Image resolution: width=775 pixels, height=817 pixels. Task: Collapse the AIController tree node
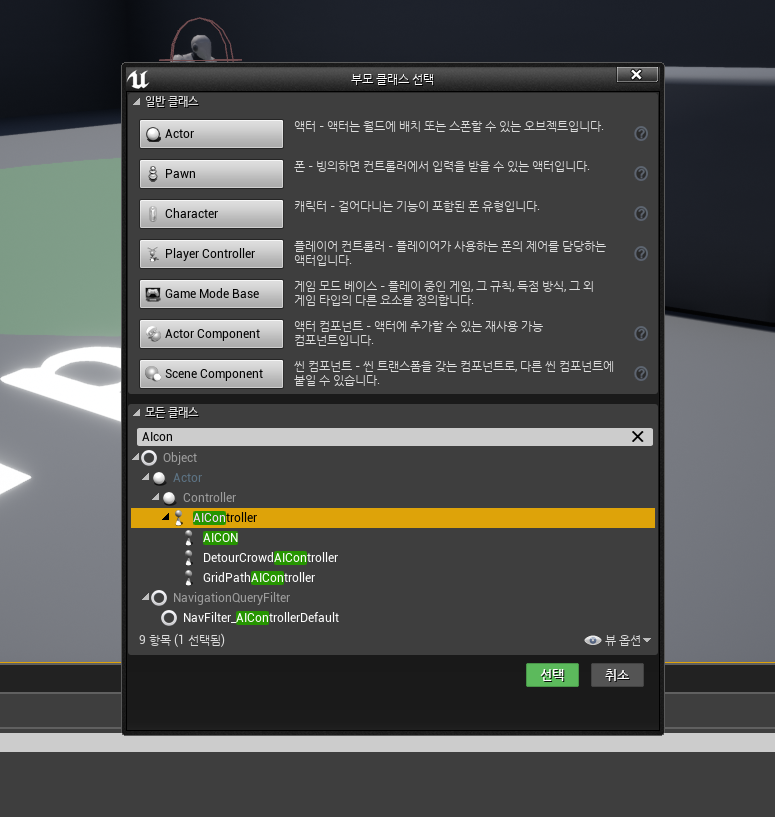coord(166,517)
